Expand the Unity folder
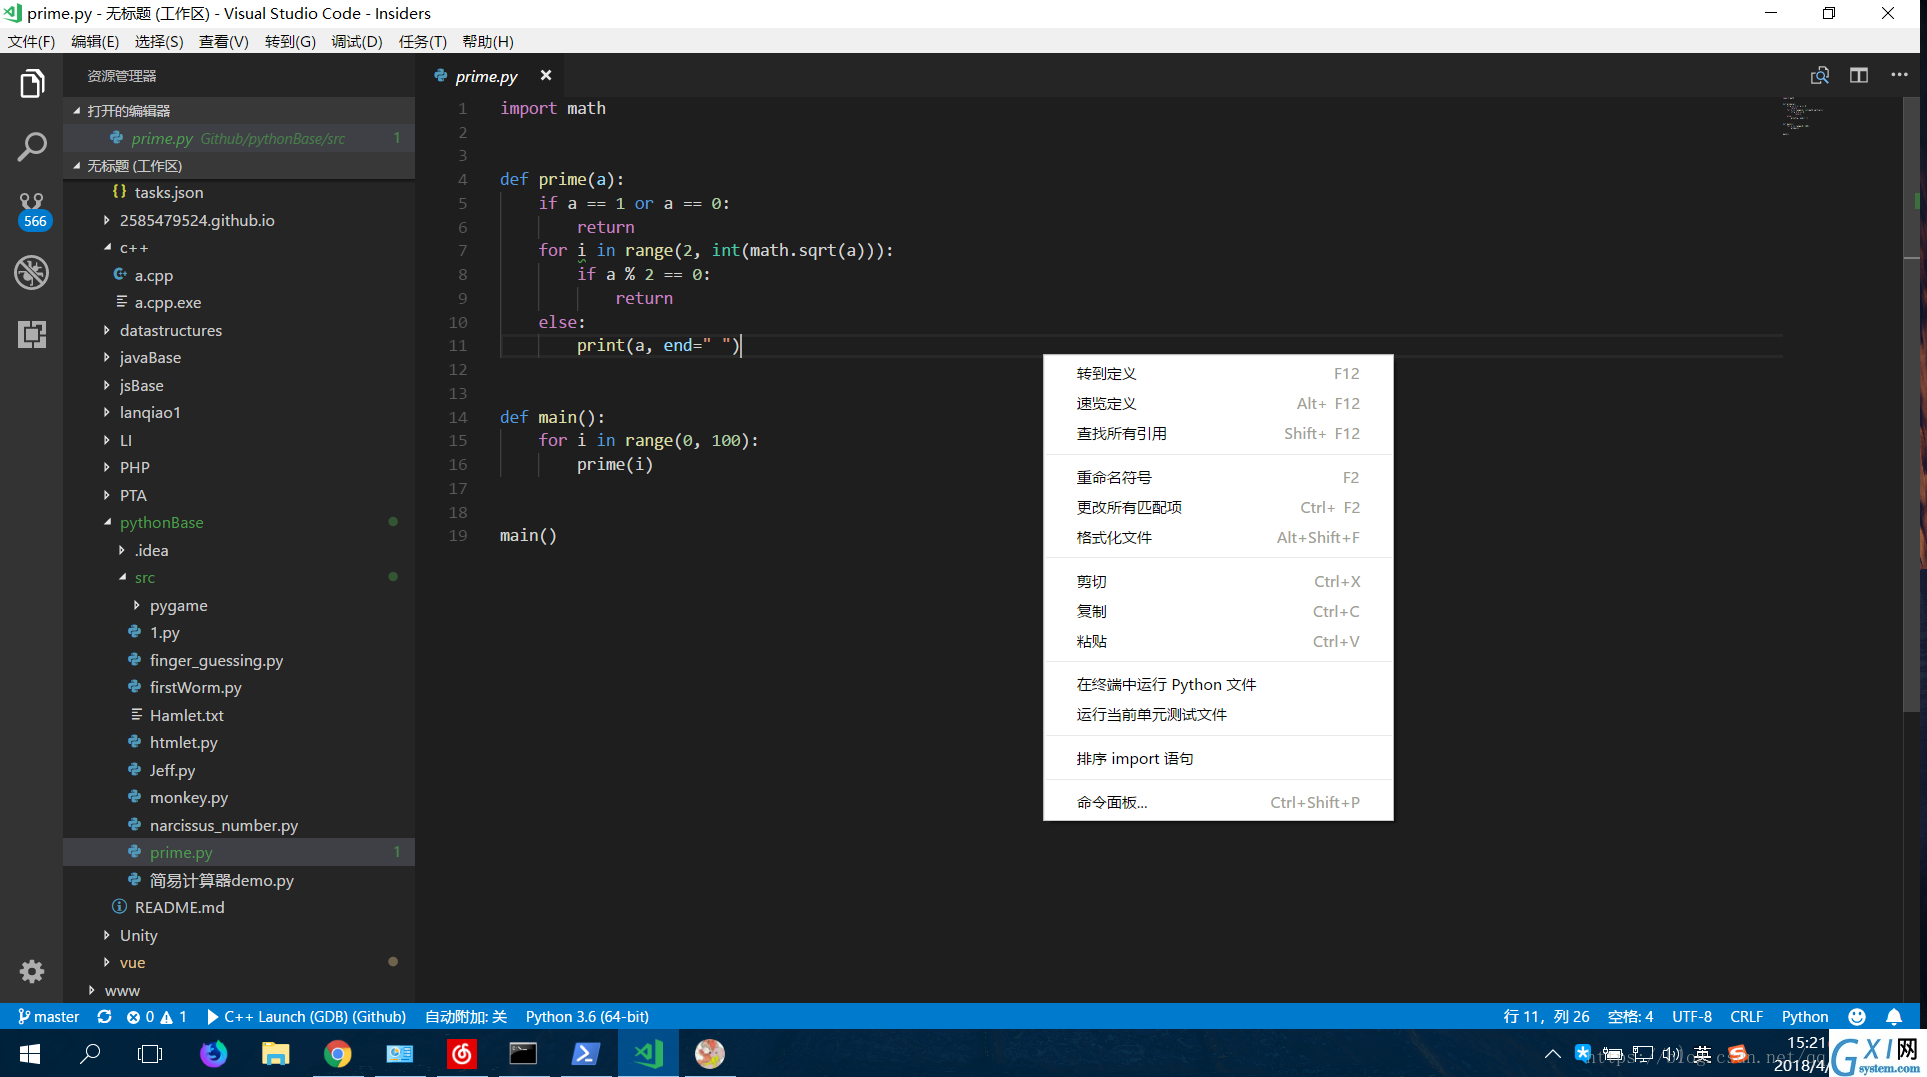1927x1077 pixels. 239,935
